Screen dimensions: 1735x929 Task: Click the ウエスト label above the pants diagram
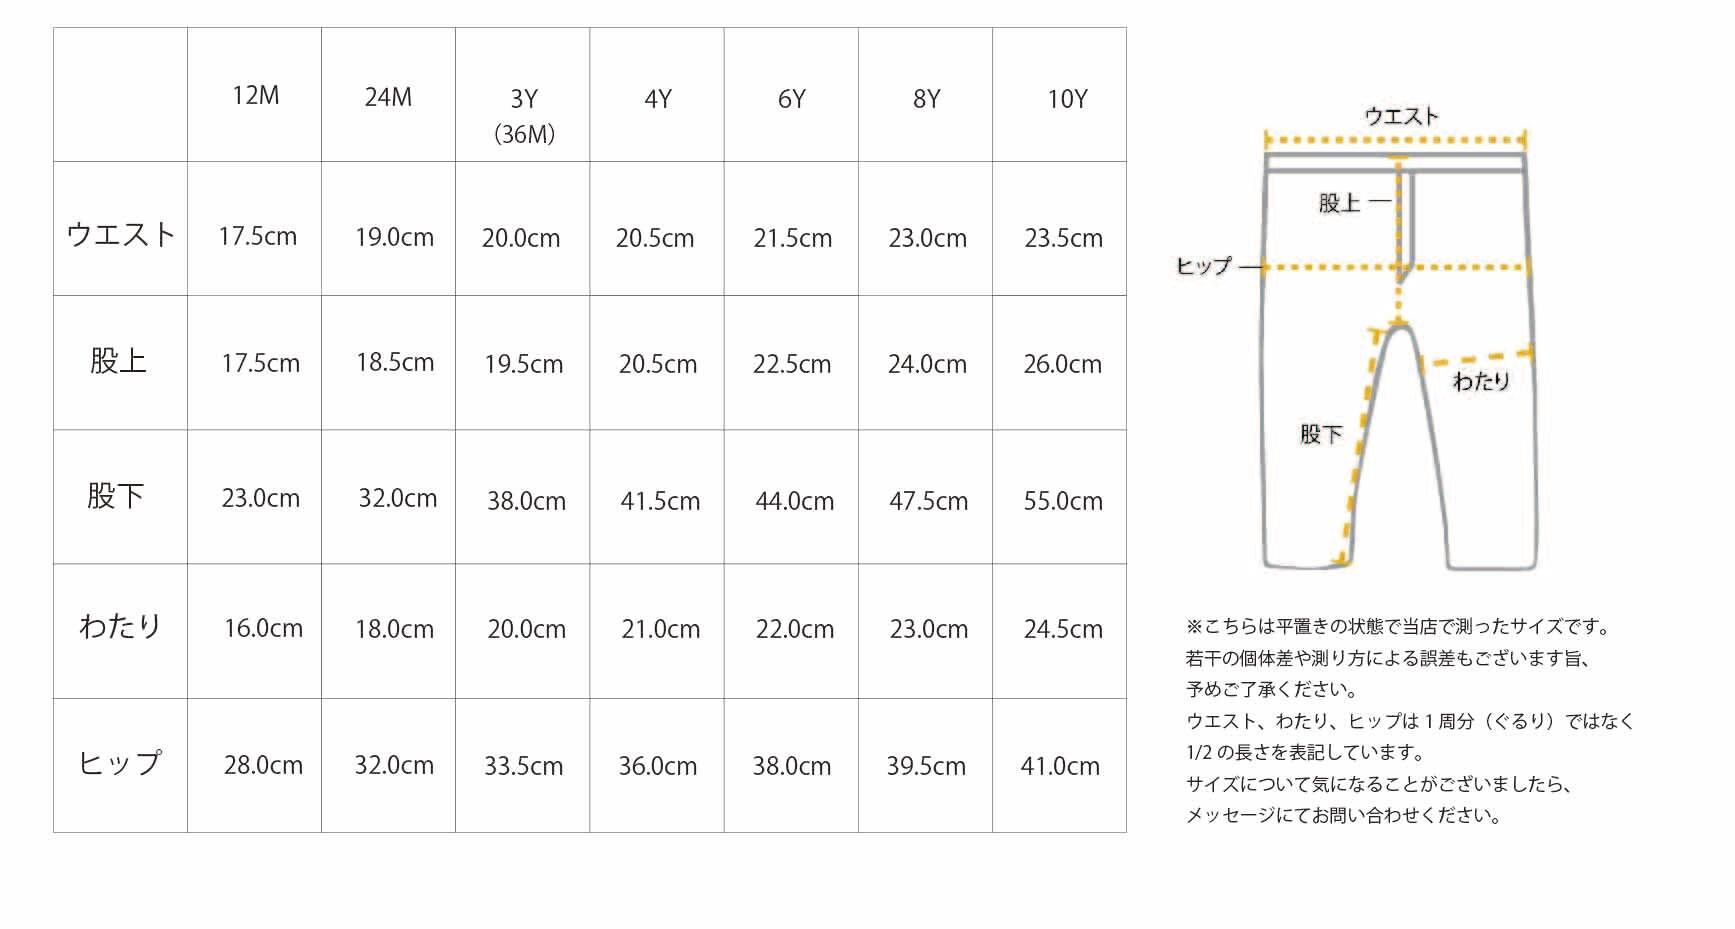1401,117
